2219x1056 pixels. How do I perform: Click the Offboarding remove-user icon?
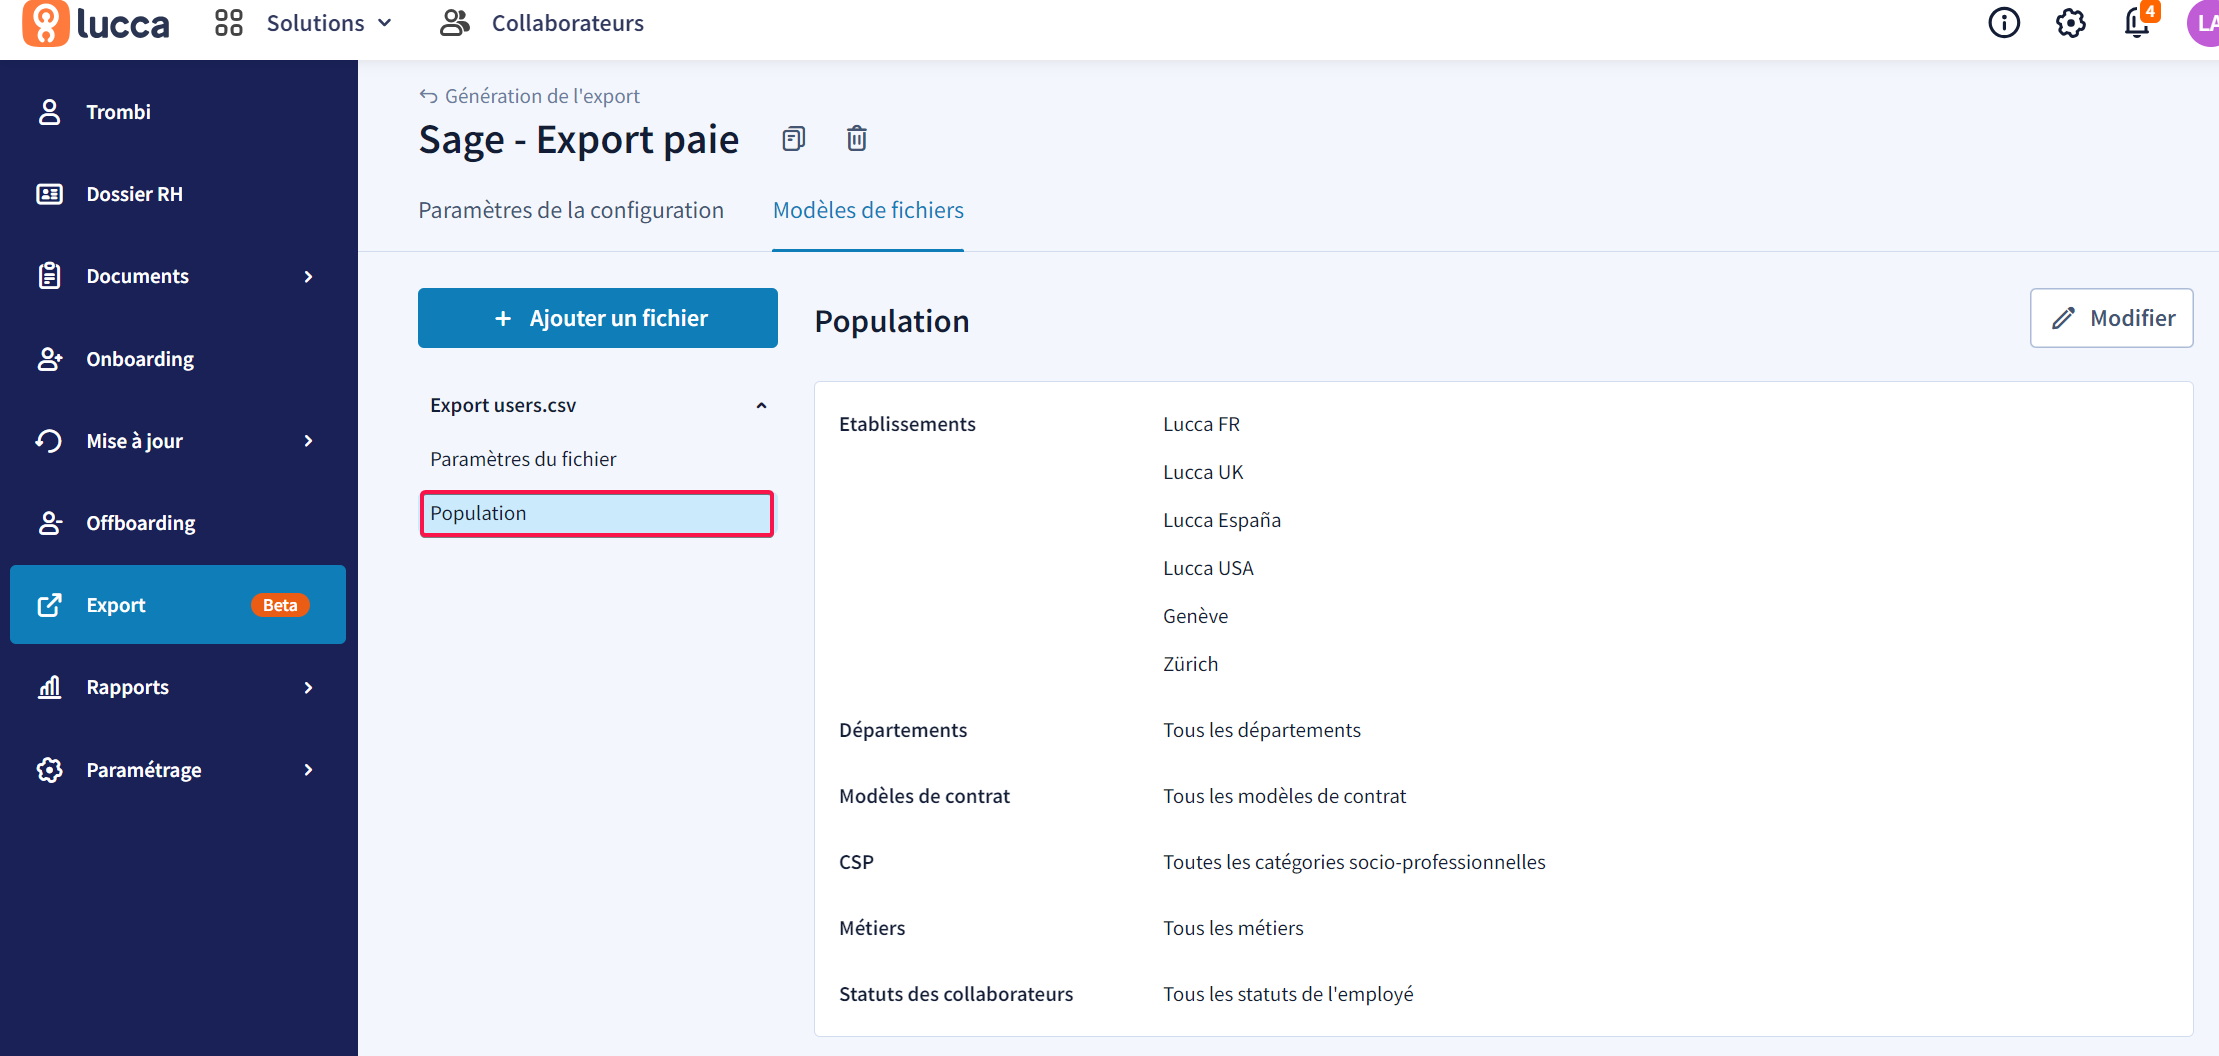pyautogui.click(x=49, y=523)
